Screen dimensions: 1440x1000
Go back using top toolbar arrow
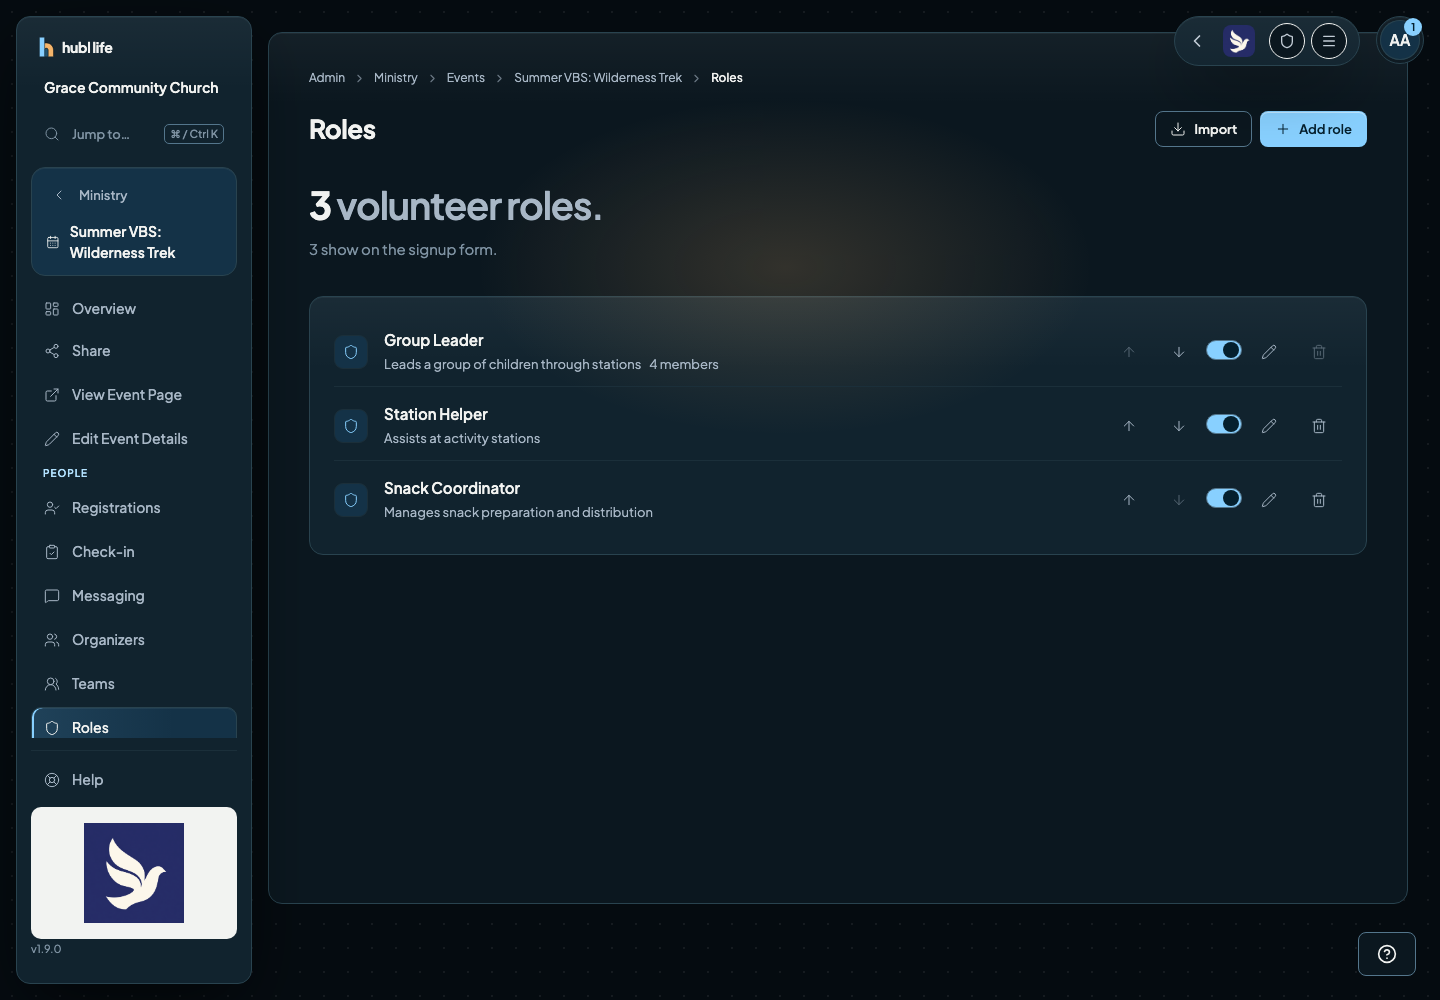pyautogui.click(x=1197, y=41)
